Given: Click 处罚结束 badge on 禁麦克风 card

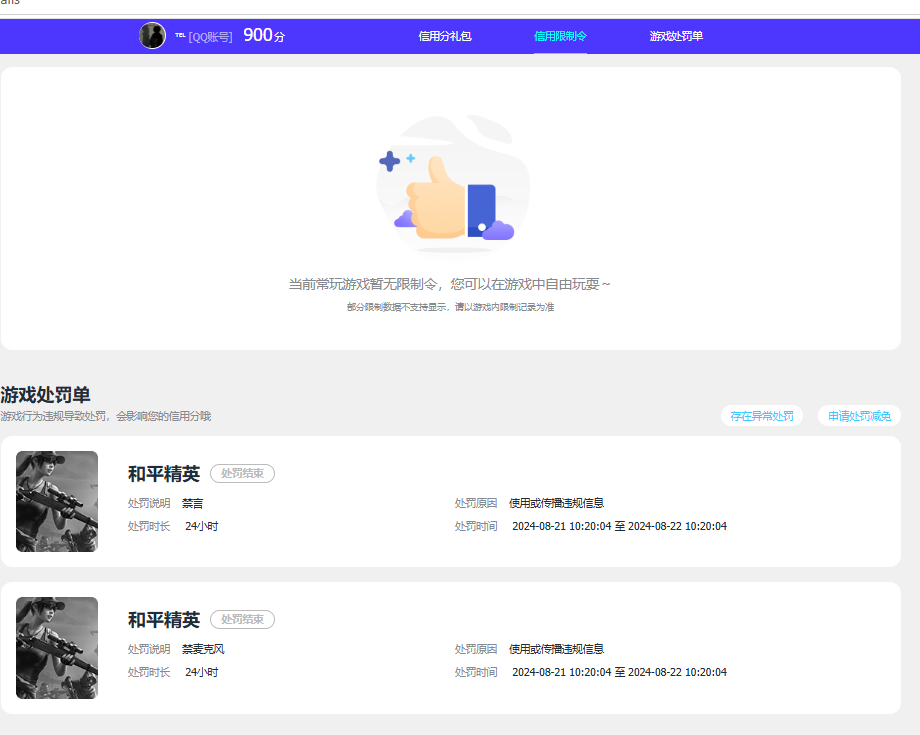Looking at the screenshot, I should 242,619.
